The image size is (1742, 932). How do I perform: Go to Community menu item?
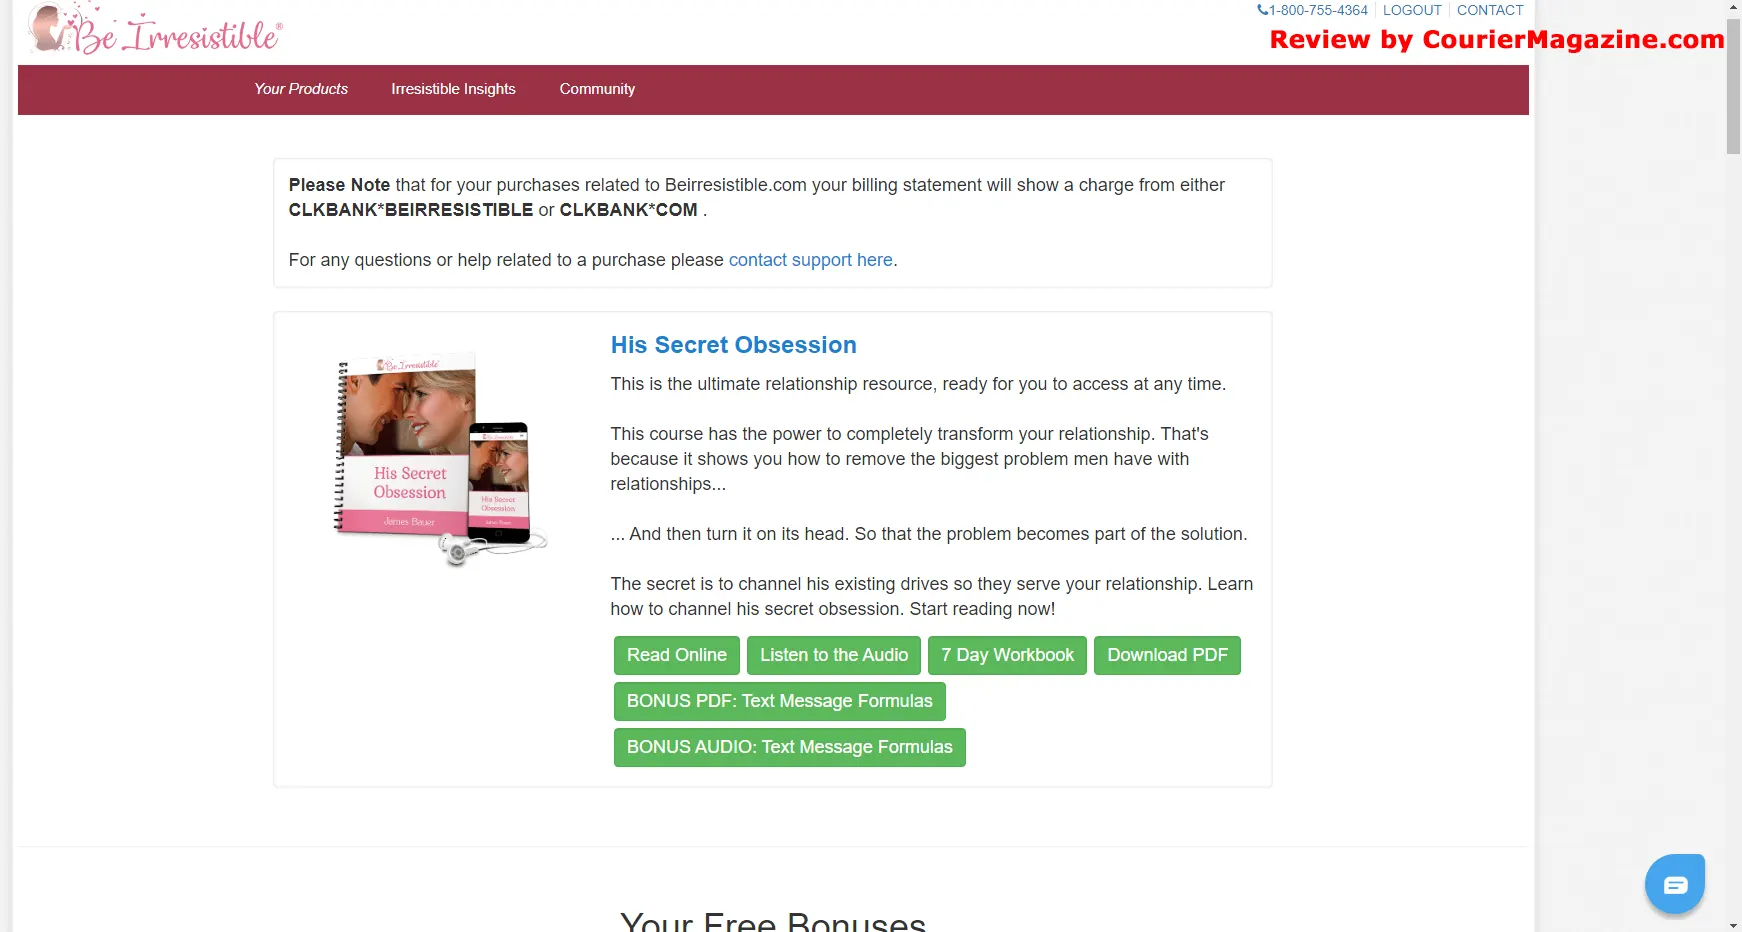coord(597,89)
